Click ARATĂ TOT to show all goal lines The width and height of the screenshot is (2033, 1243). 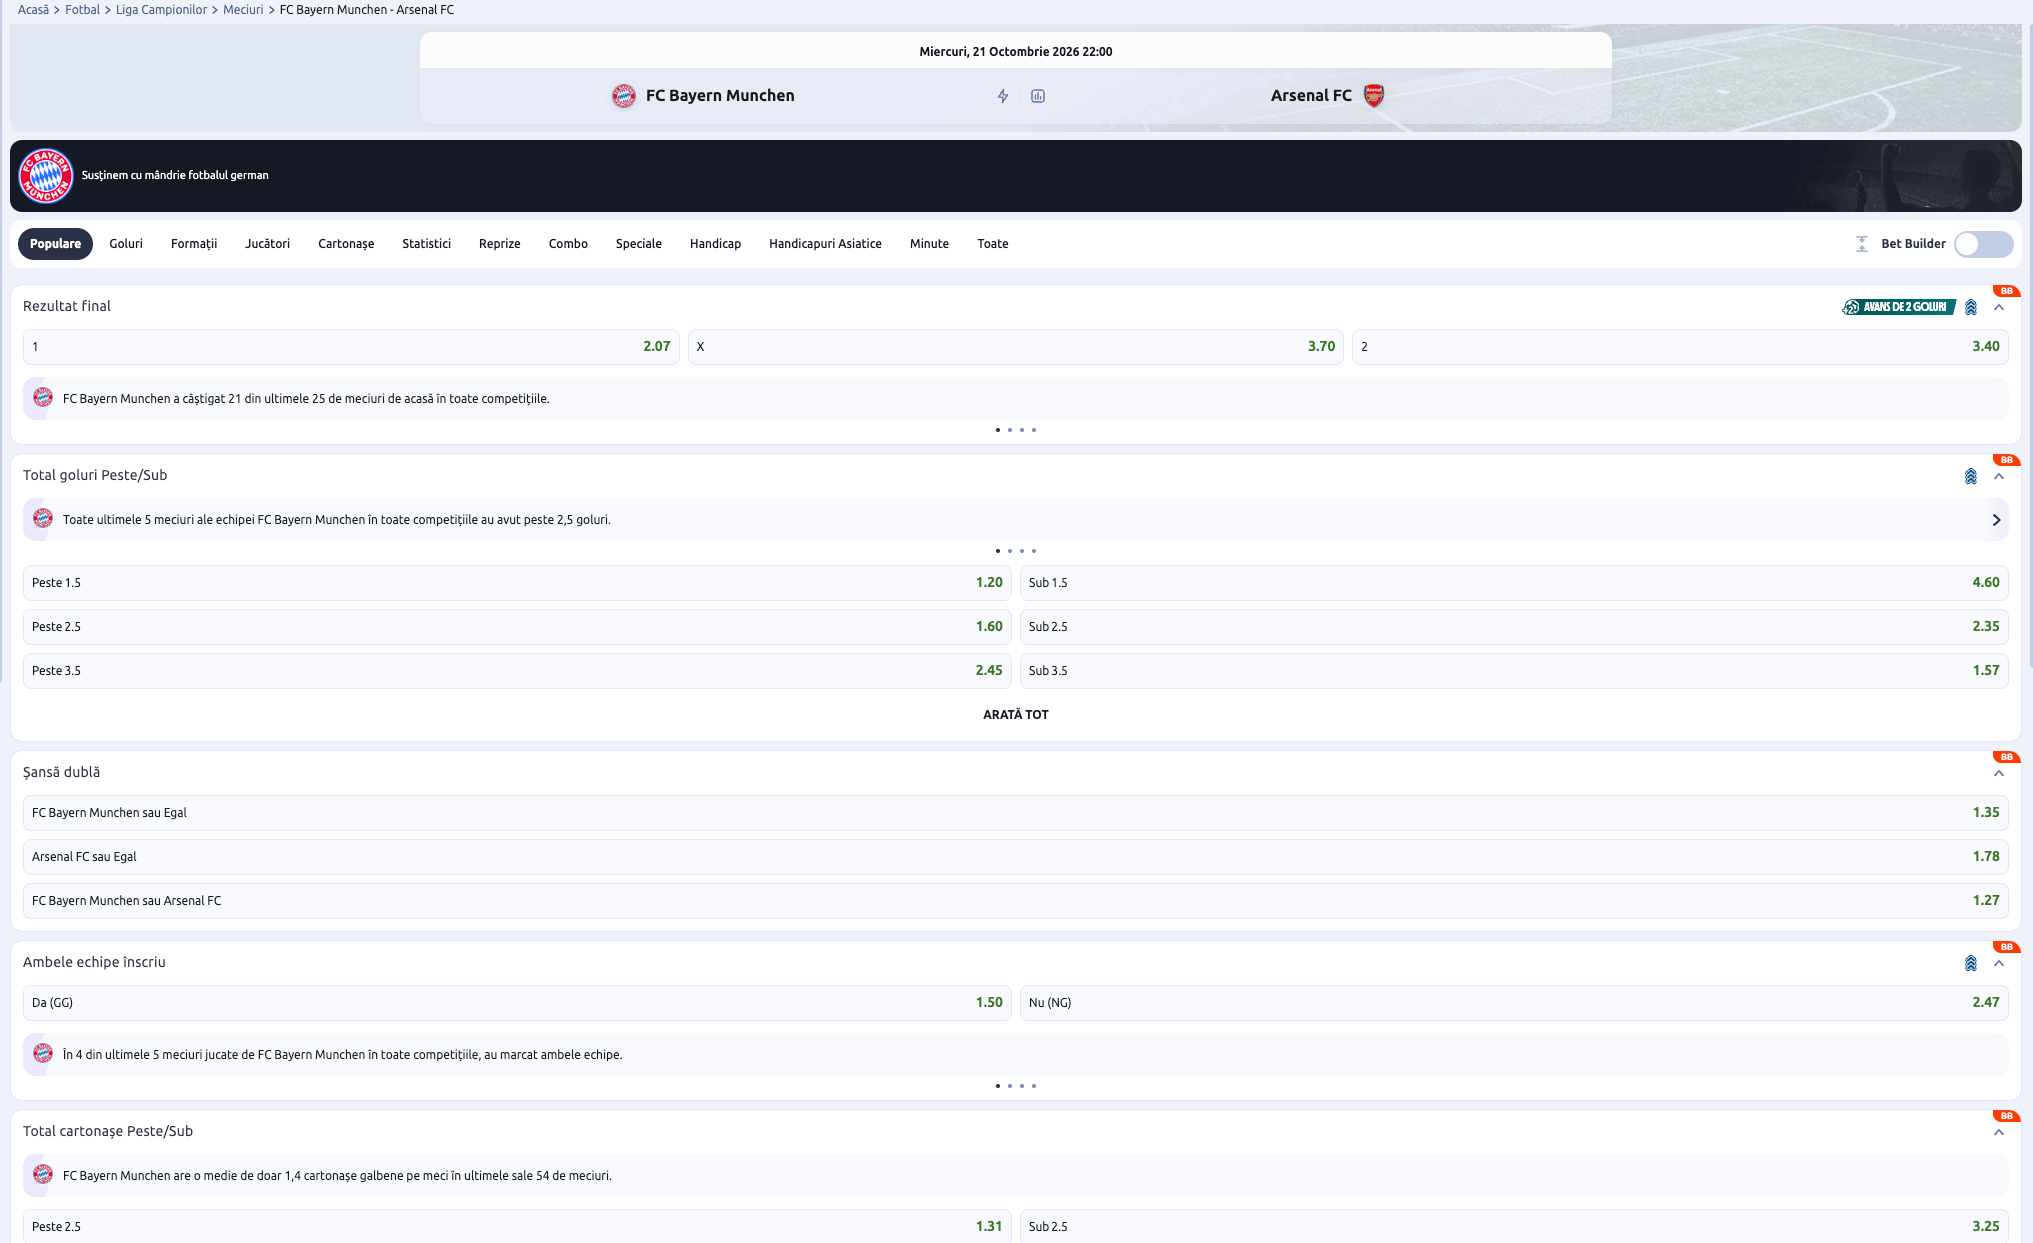[x=1016, y=715]
